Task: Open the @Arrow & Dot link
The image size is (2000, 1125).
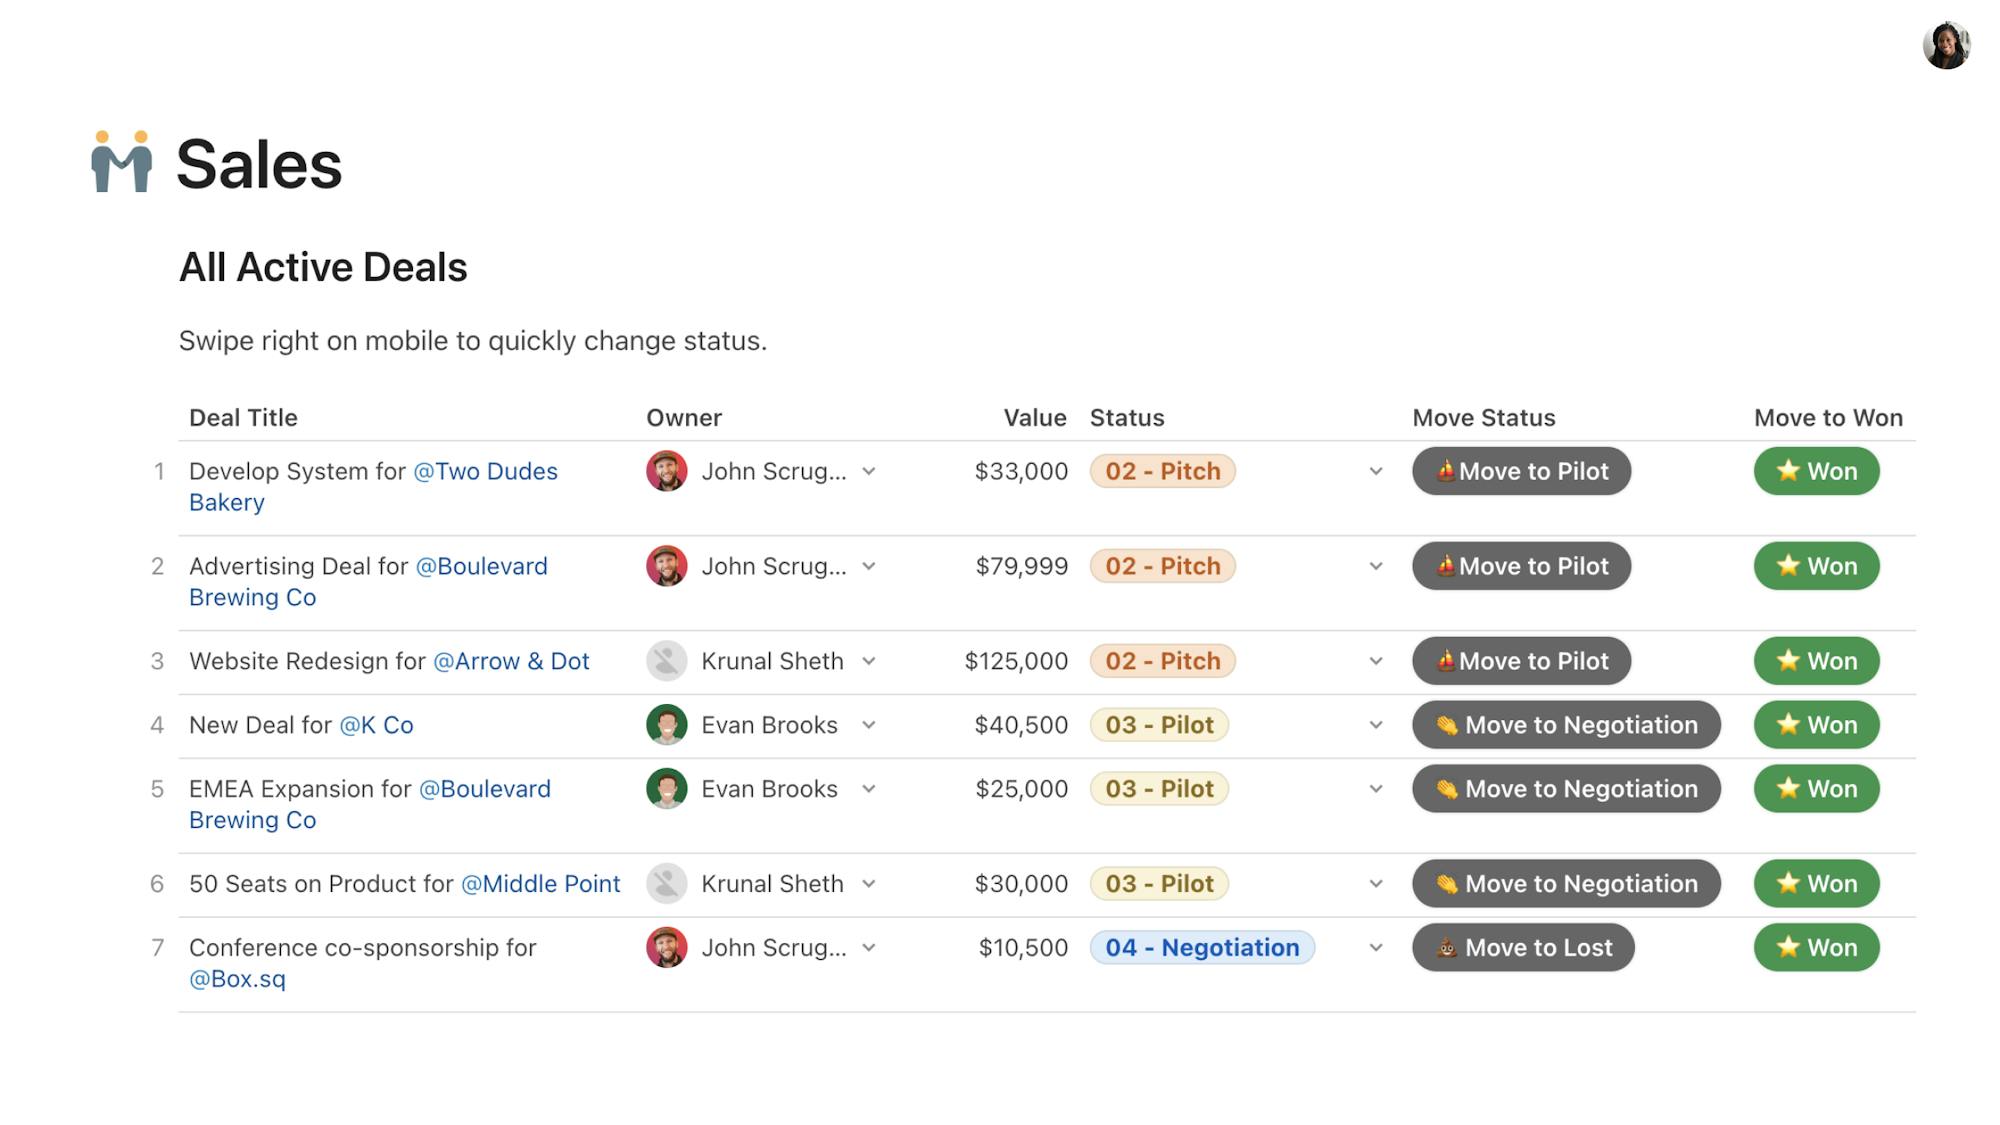Action: tap(511, 661)
